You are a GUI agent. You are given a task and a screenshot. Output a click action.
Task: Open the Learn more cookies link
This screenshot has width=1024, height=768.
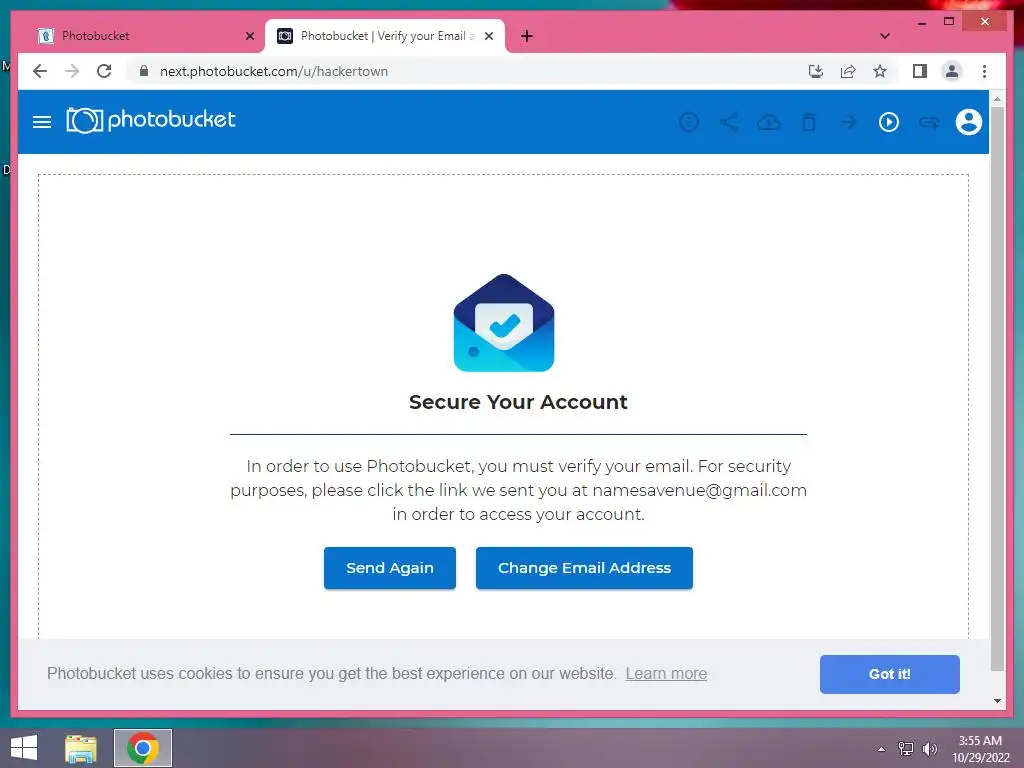coord(666,673)
